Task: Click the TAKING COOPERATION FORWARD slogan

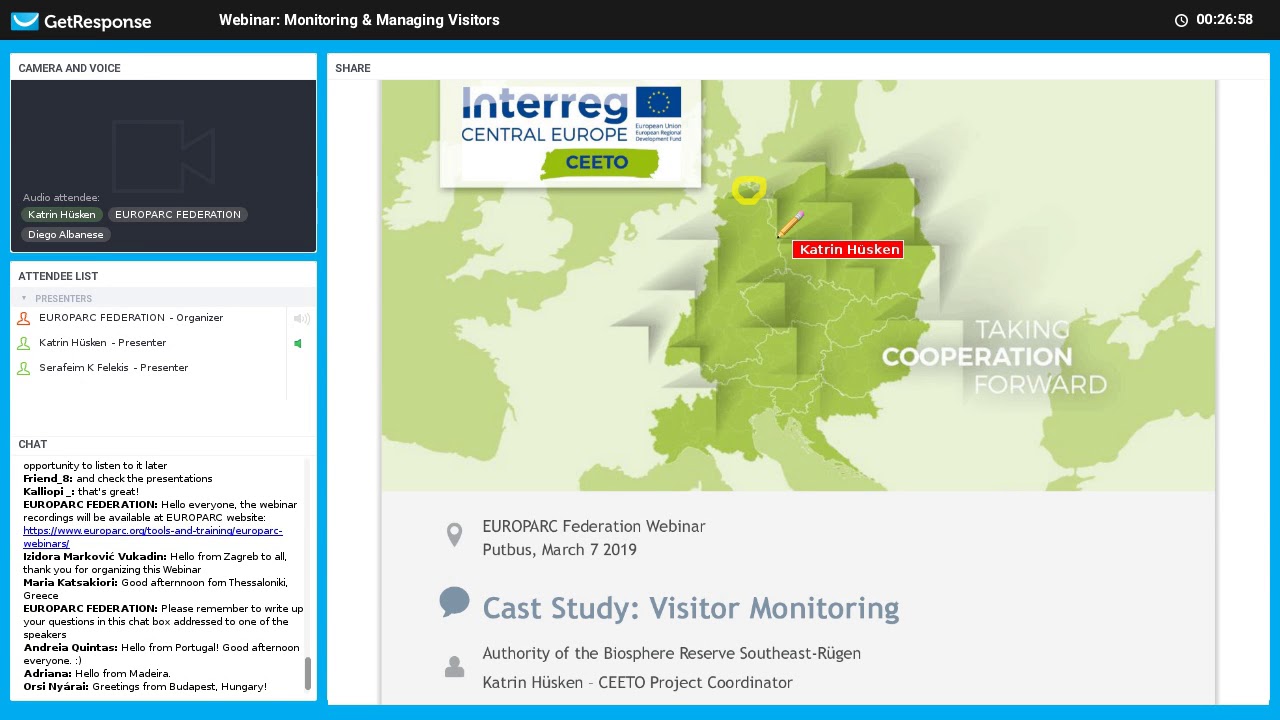Action: point(994,357)
